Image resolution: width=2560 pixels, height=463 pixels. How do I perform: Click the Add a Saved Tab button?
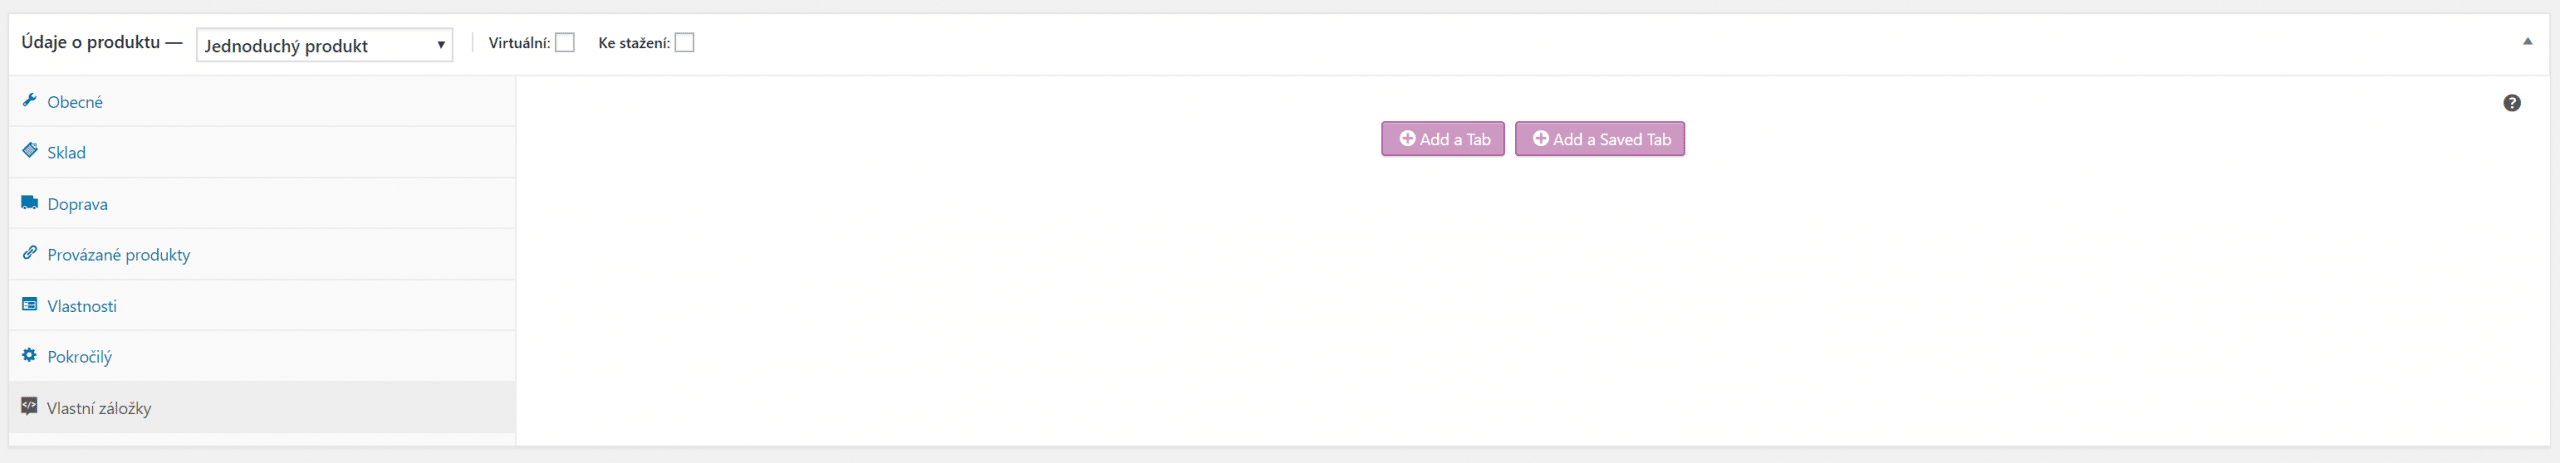[x=1600, y=139]
